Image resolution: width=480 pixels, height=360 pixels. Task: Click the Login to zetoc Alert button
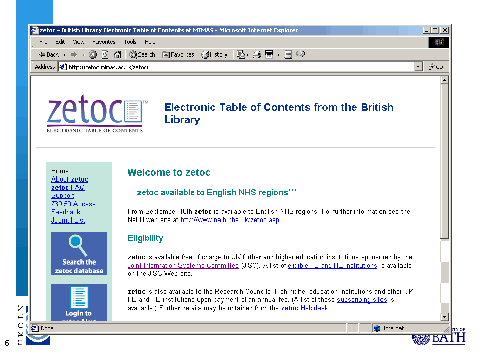pyautogui.click(x=79, y=303)
